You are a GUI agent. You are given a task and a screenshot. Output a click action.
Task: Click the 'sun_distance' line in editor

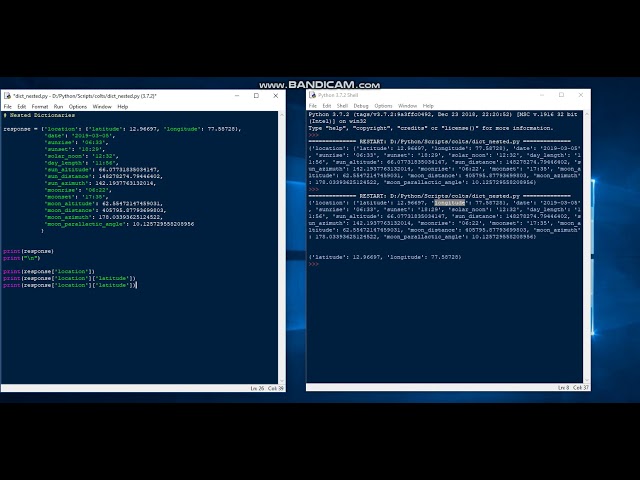click(103, 176)
